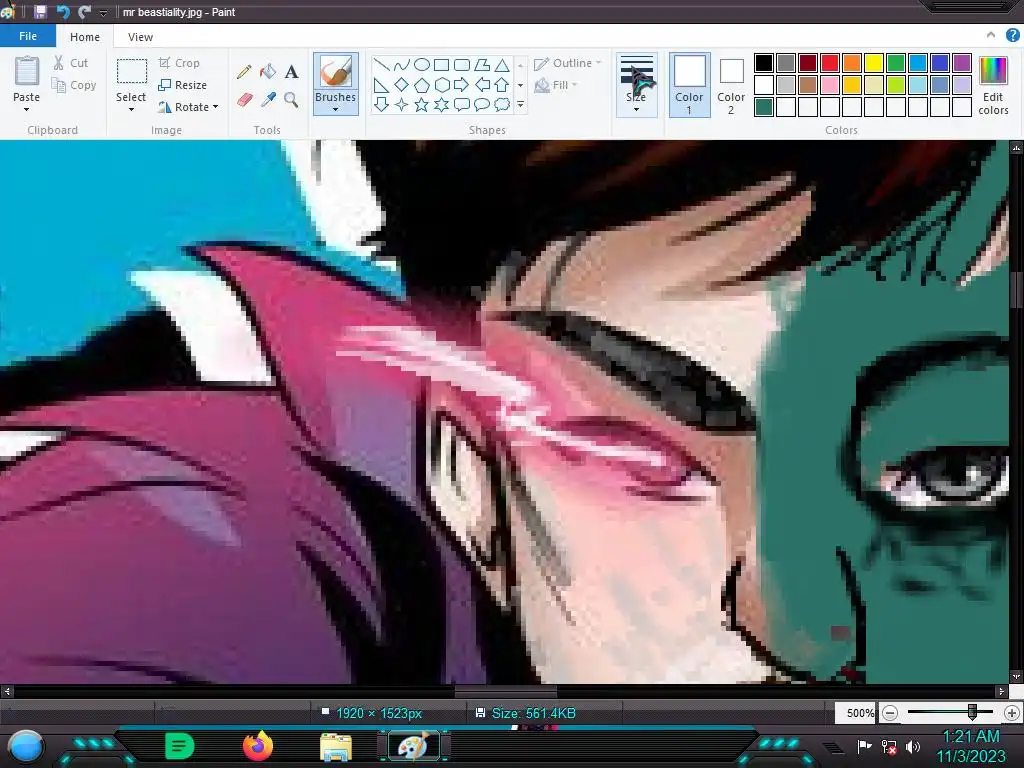Open Edit colors dialog
The image size is (1024, 768).
993,86
